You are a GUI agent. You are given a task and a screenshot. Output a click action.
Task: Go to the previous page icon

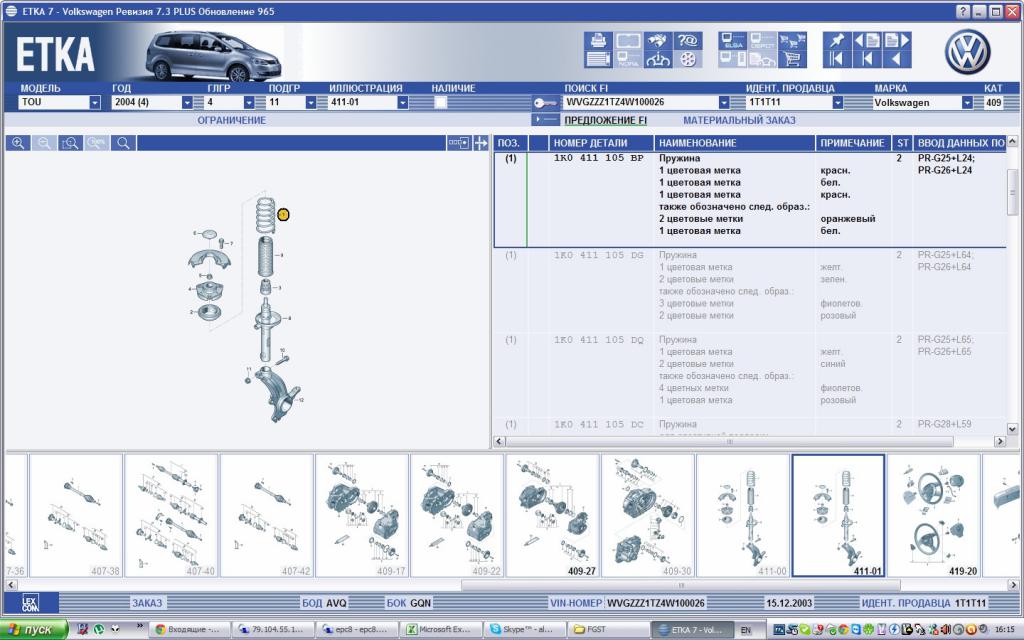(x=867, y=40)
